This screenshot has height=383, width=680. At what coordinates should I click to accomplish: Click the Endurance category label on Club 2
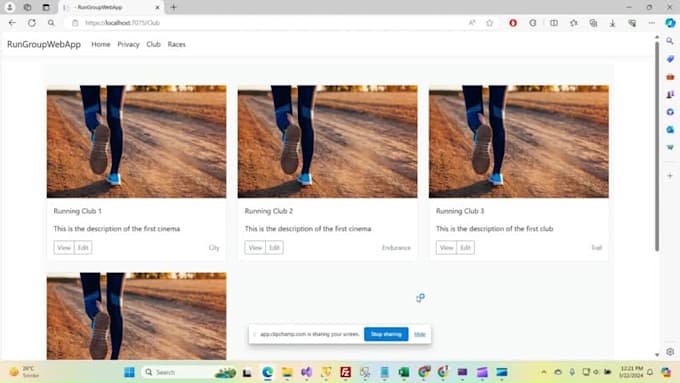[x=396, y=248]
